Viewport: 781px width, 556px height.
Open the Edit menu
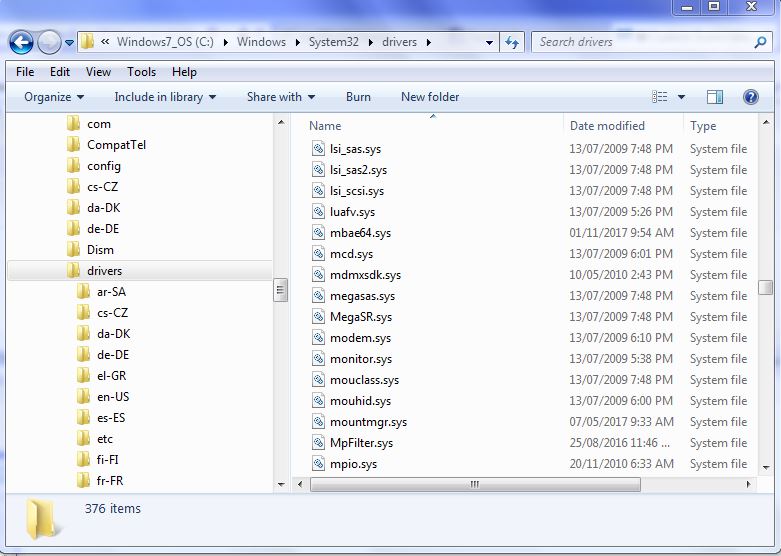(x=60, y=72)
